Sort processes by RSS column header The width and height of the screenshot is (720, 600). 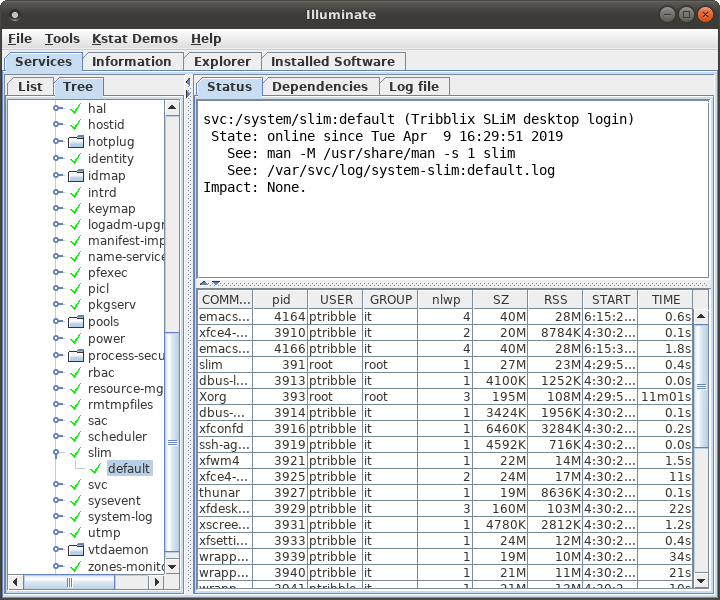555,300
